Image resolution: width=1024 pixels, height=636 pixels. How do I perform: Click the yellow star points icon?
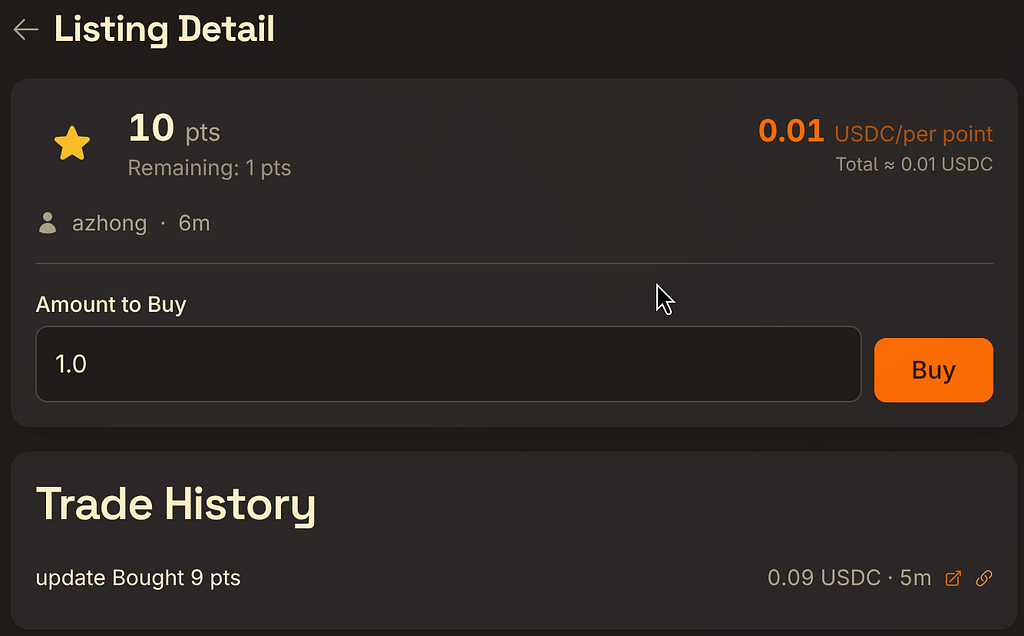pyautogui.click(x=72, y=145)
